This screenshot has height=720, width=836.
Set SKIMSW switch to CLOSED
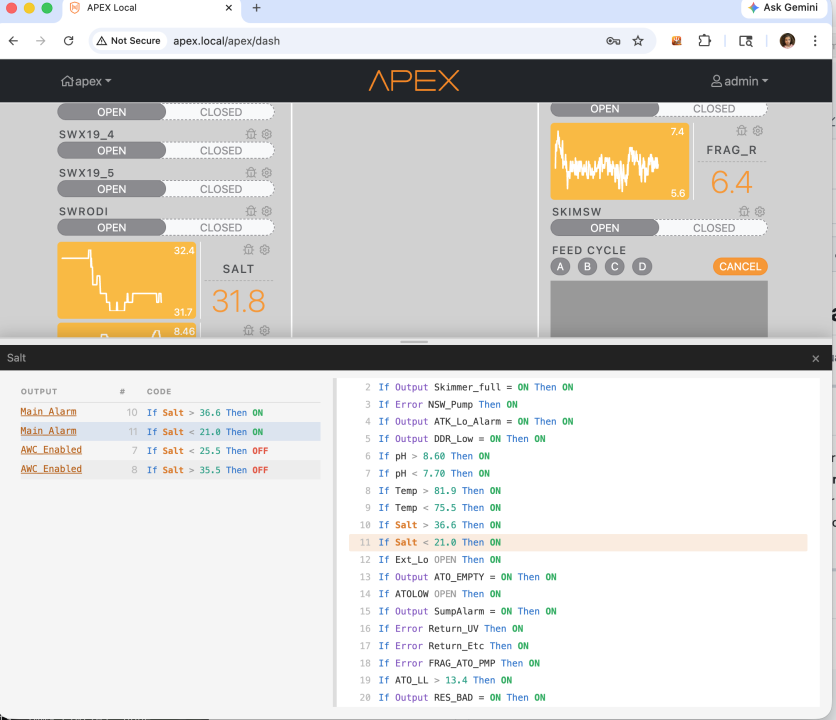(x=713, y=228)
